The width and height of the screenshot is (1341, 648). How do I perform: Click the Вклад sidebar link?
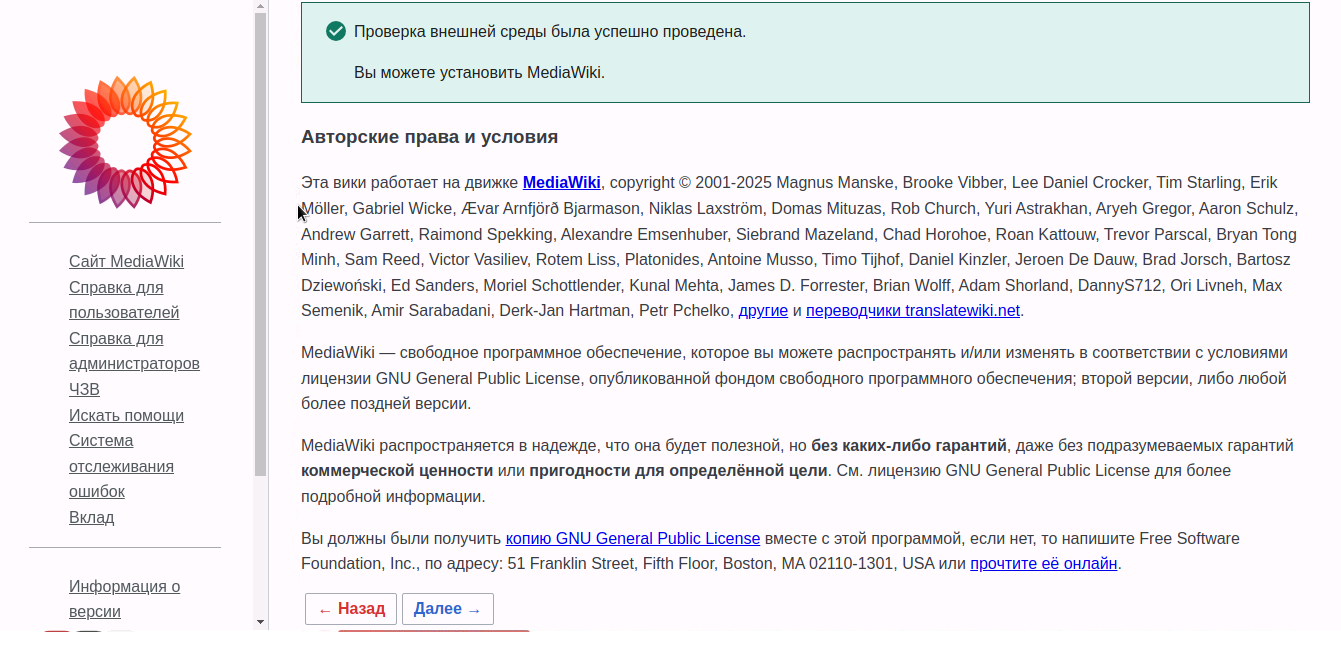[x=91, y=518]
